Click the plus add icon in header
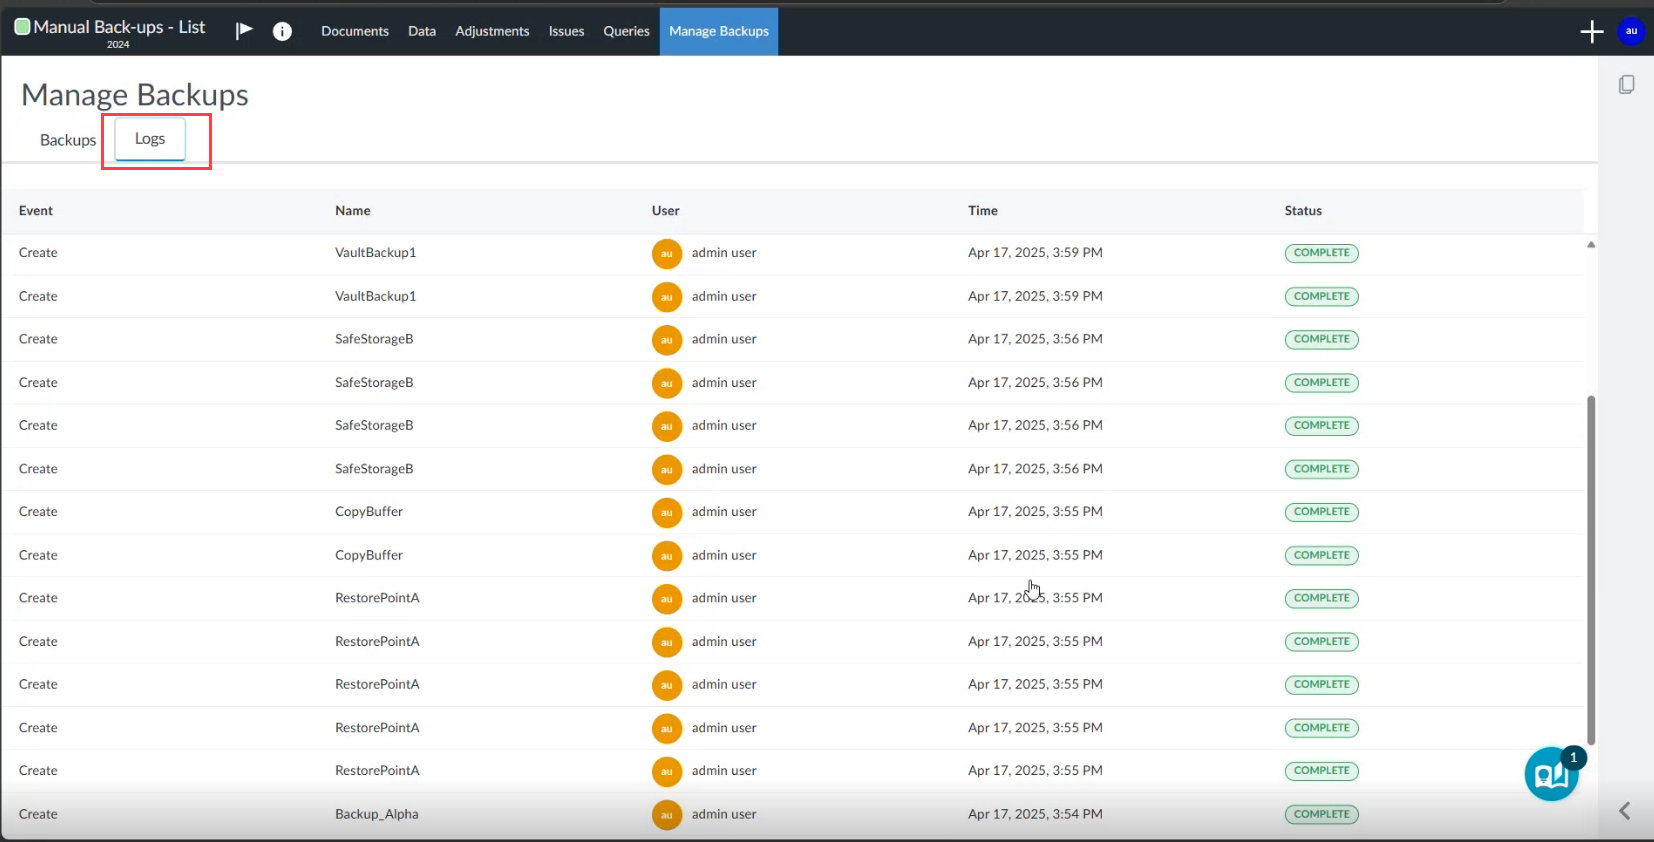Viewport: 1654px width, 842px height. click(x=1591, y=32)
